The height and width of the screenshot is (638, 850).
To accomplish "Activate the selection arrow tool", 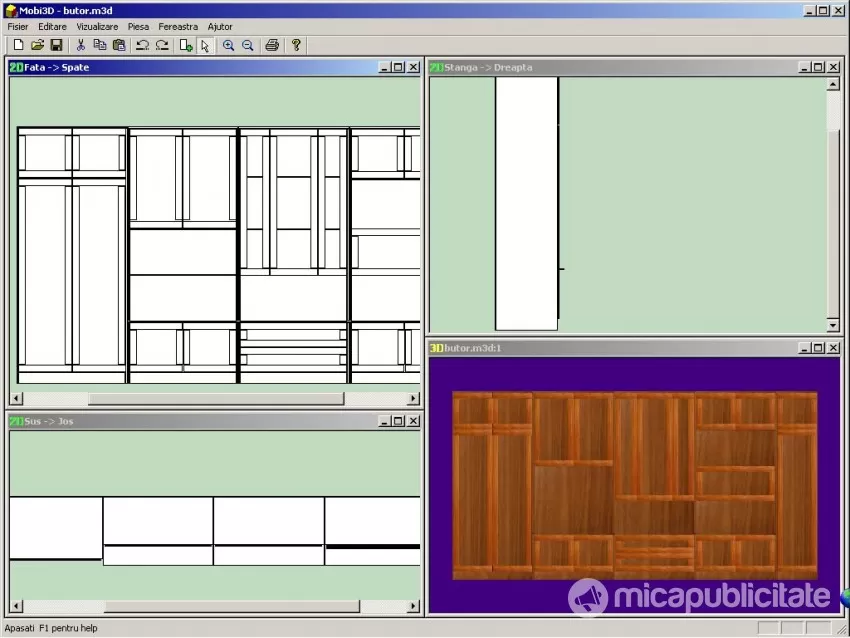I will click(205, 45).
